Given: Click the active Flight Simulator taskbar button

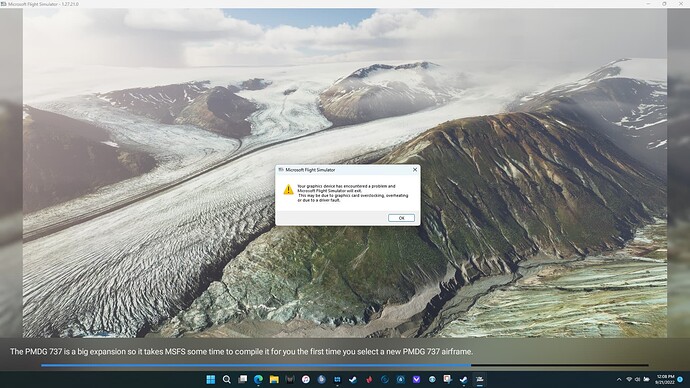Looking at the screenshot, I should click(480, 379).
